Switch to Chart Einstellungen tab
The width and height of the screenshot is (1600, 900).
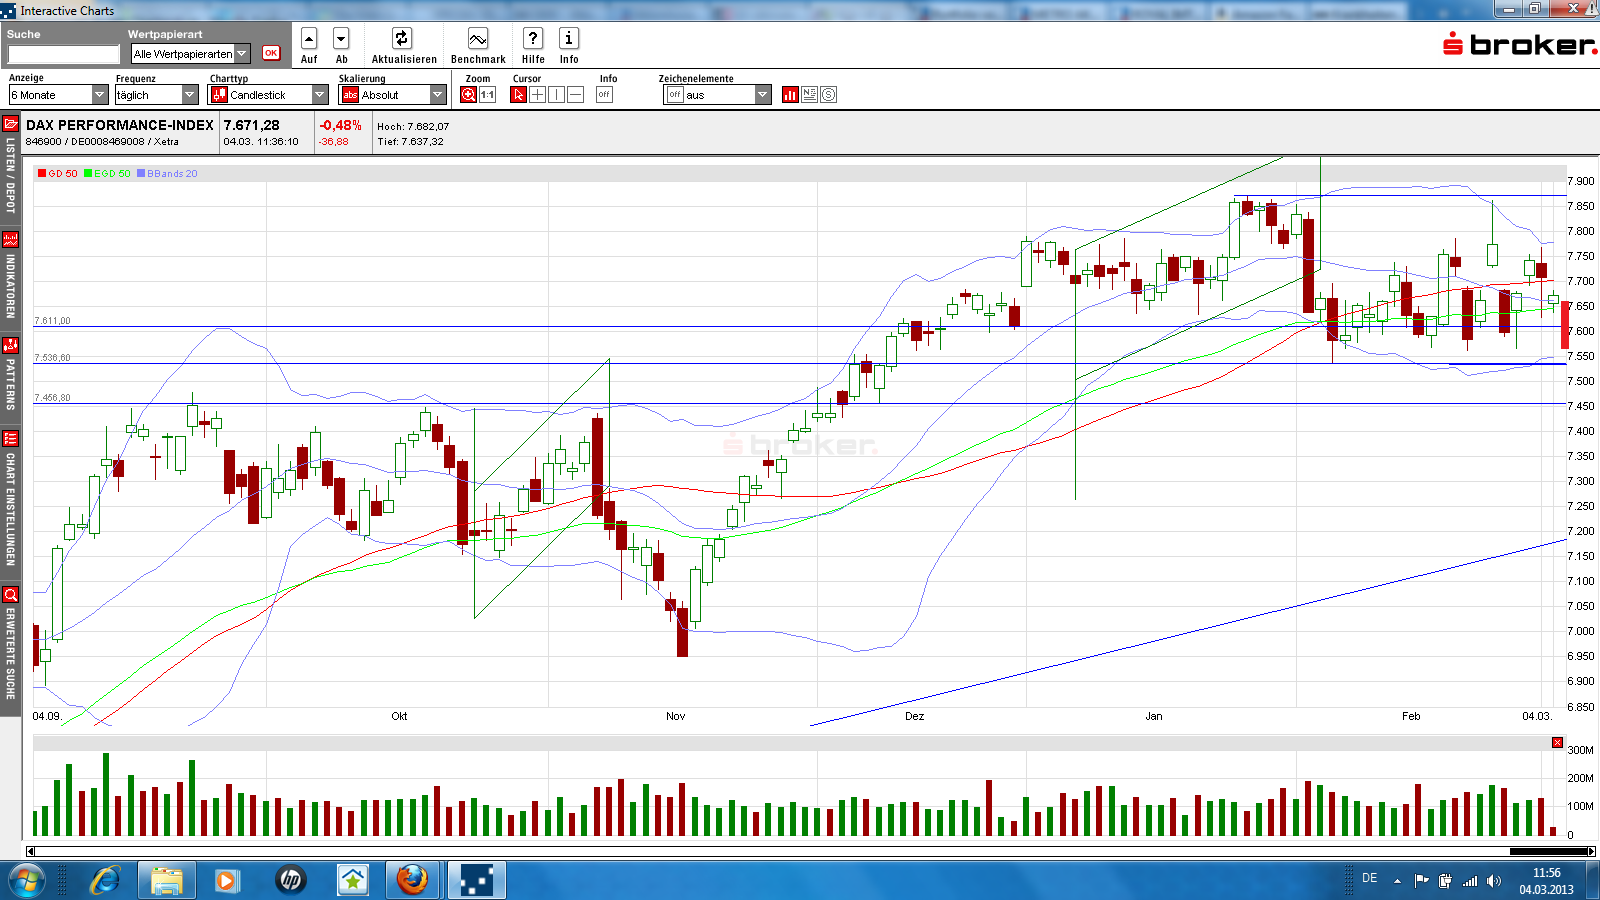tap(10, 509)
